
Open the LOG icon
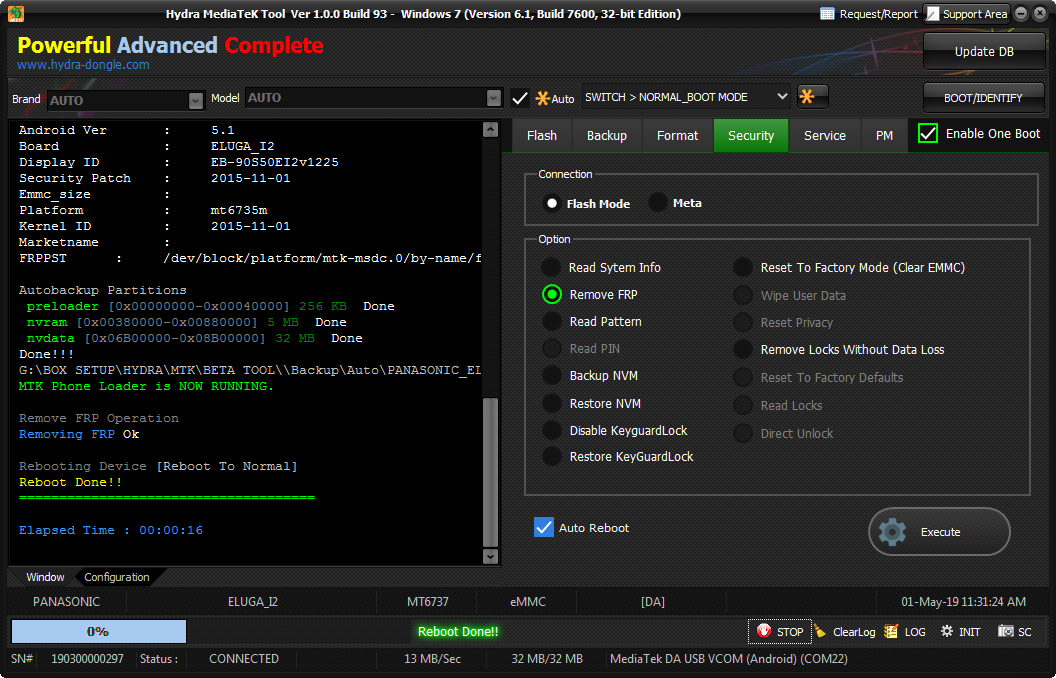[891, 631]
